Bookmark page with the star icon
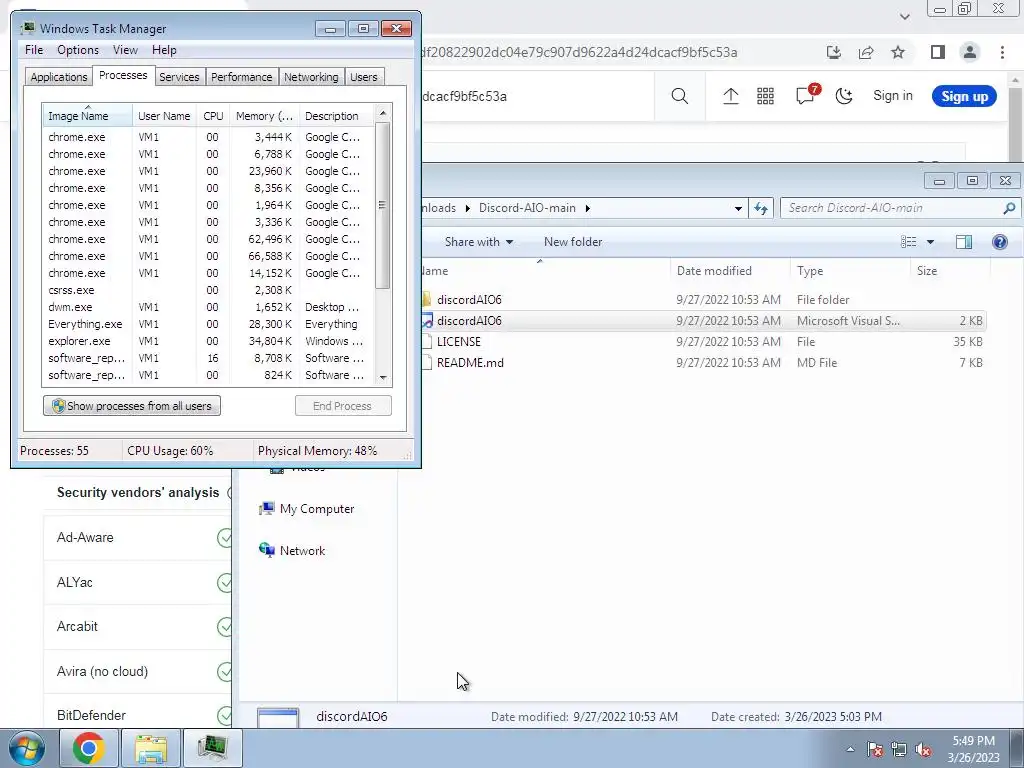 tap(898, 52)
